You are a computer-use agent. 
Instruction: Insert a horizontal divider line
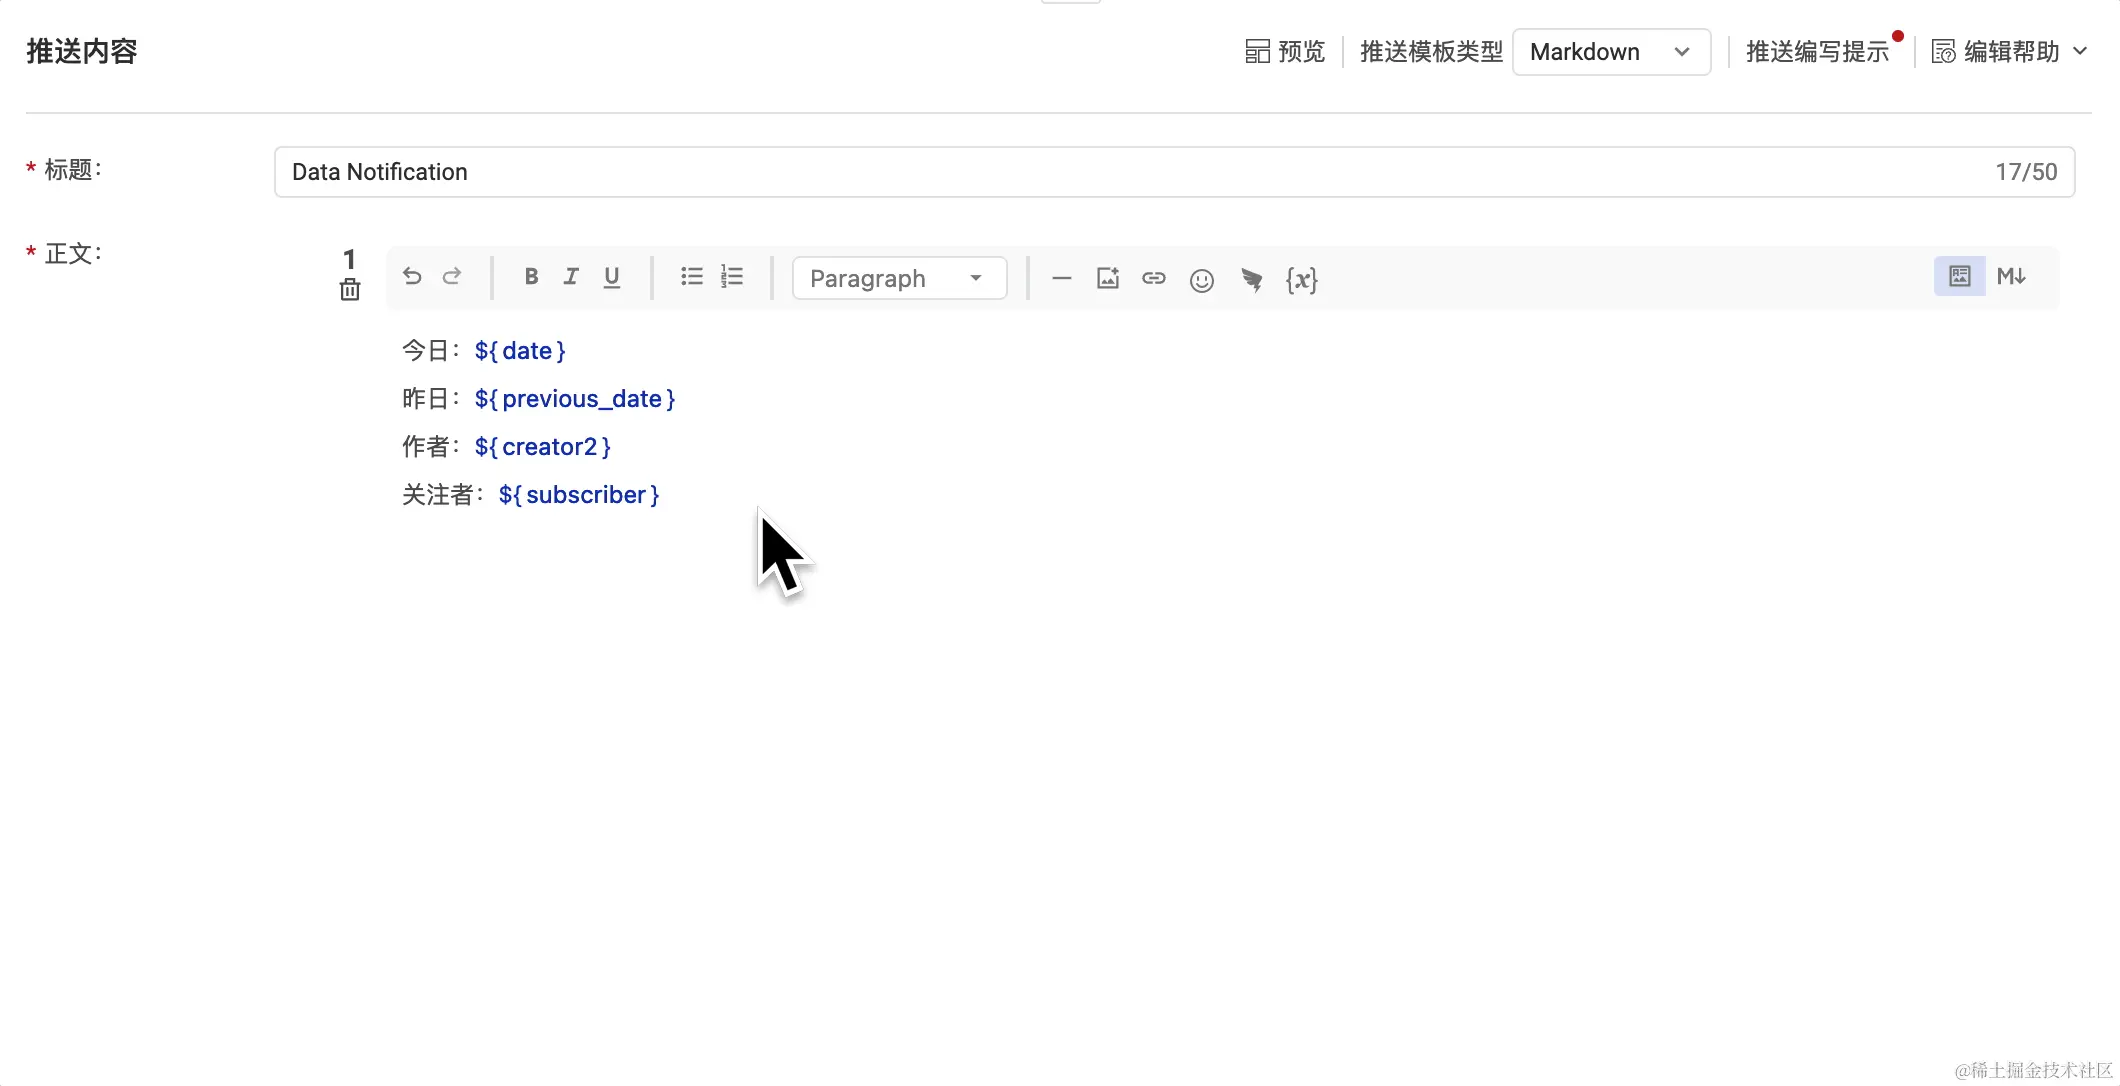click(x=1062, y=278)
